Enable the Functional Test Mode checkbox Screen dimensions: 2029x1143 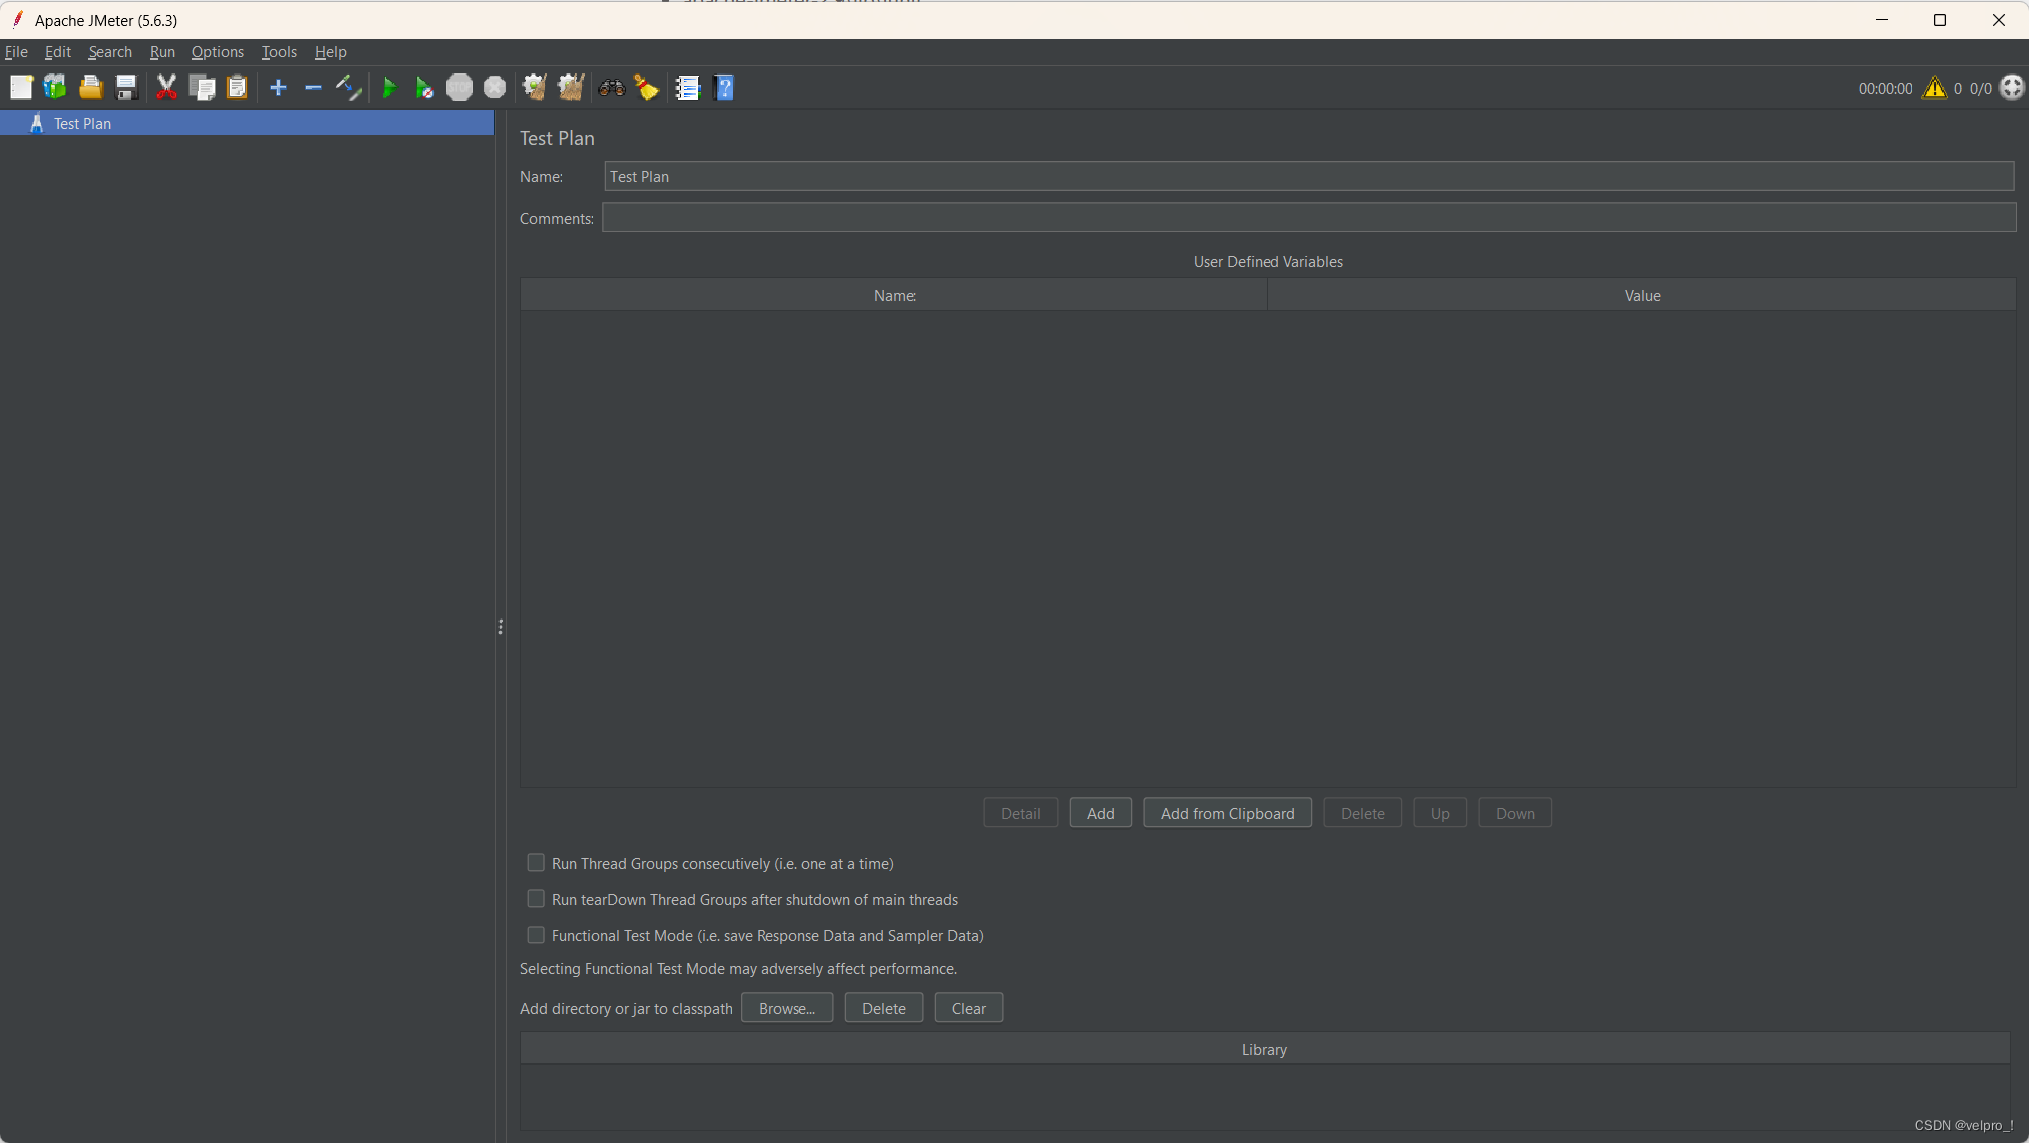536,935
